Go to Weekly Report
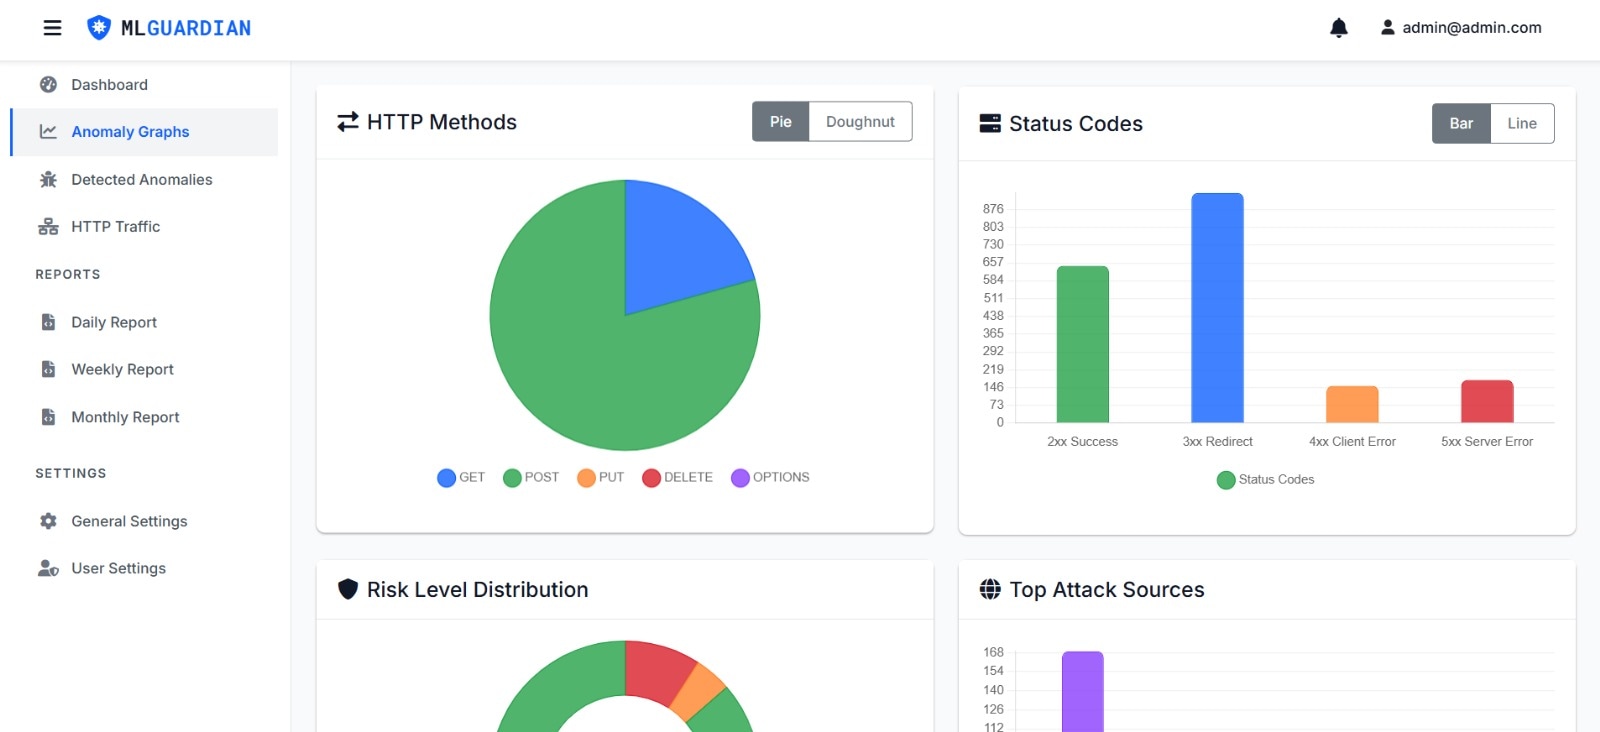Viewport: 1600px width, 732px height. 122,370
